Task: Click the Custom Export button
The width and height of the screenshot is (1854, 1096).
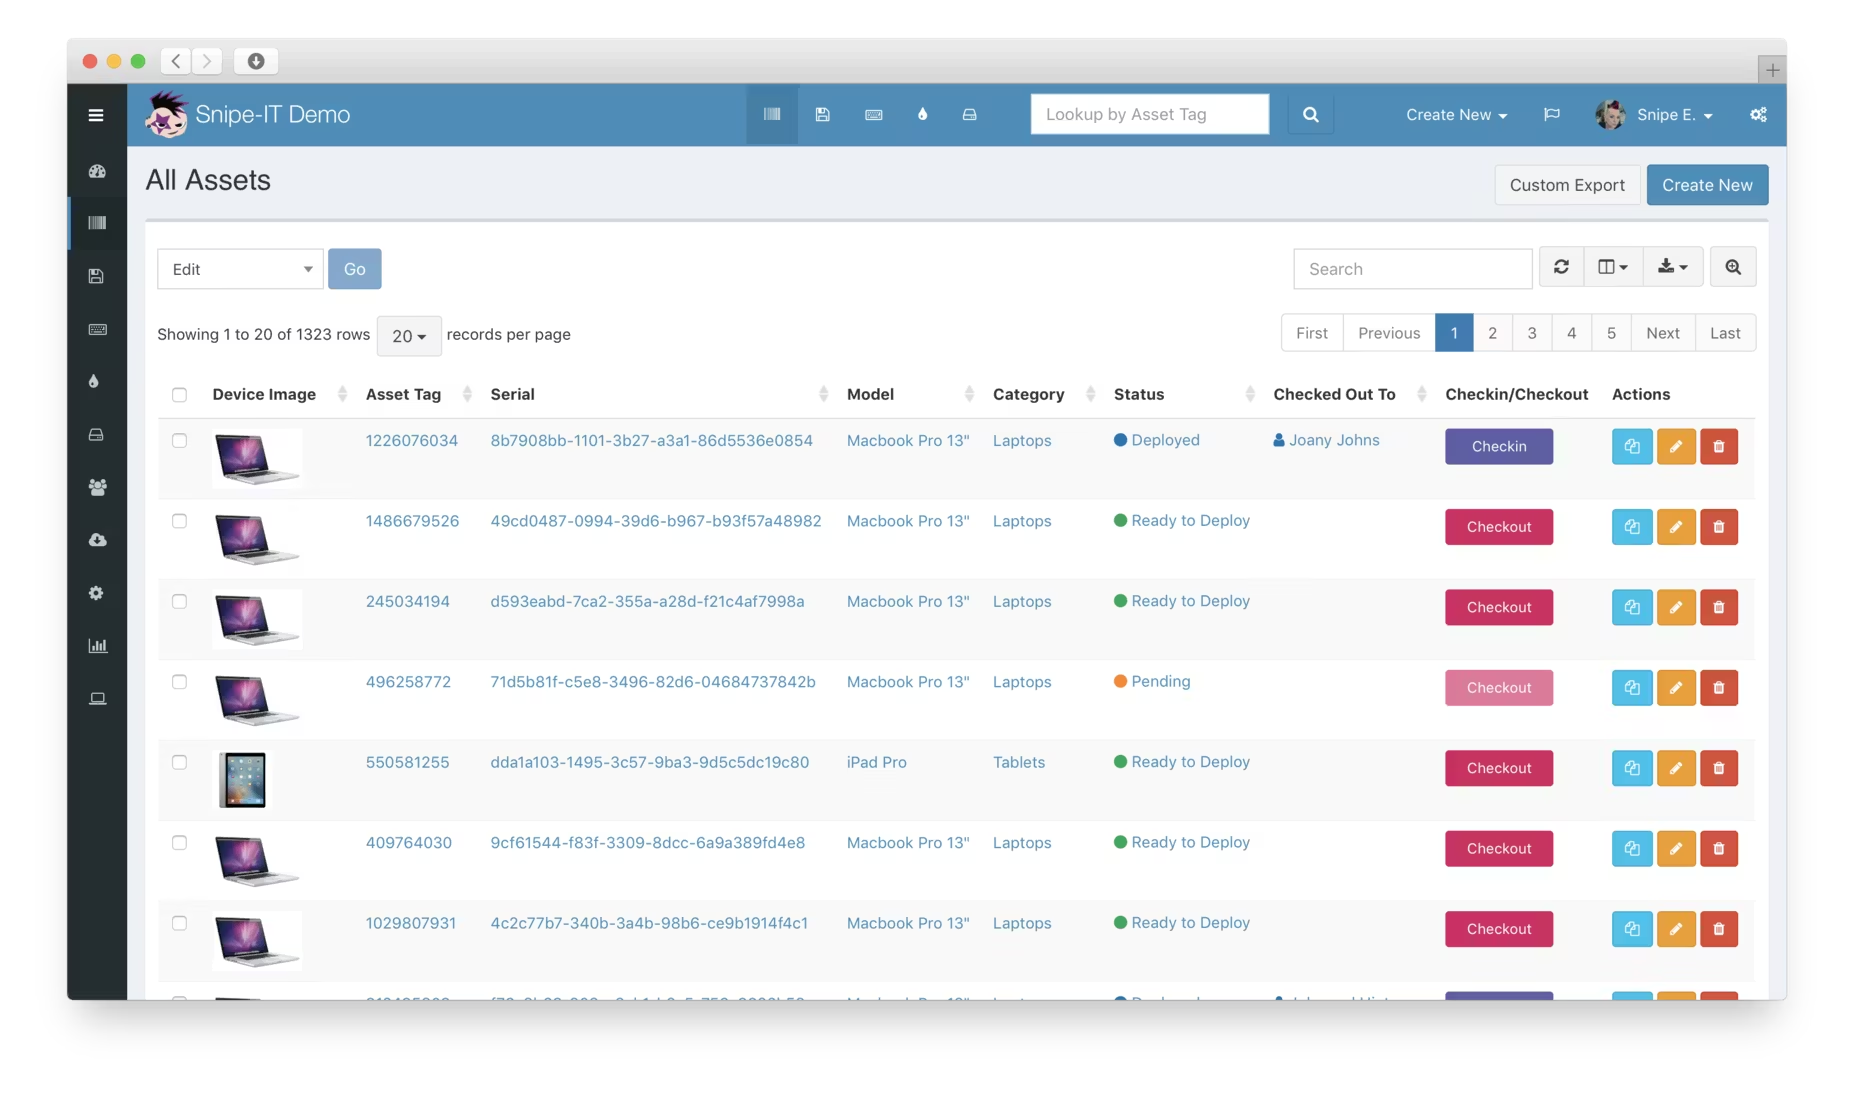Action: coord(1566,185)
